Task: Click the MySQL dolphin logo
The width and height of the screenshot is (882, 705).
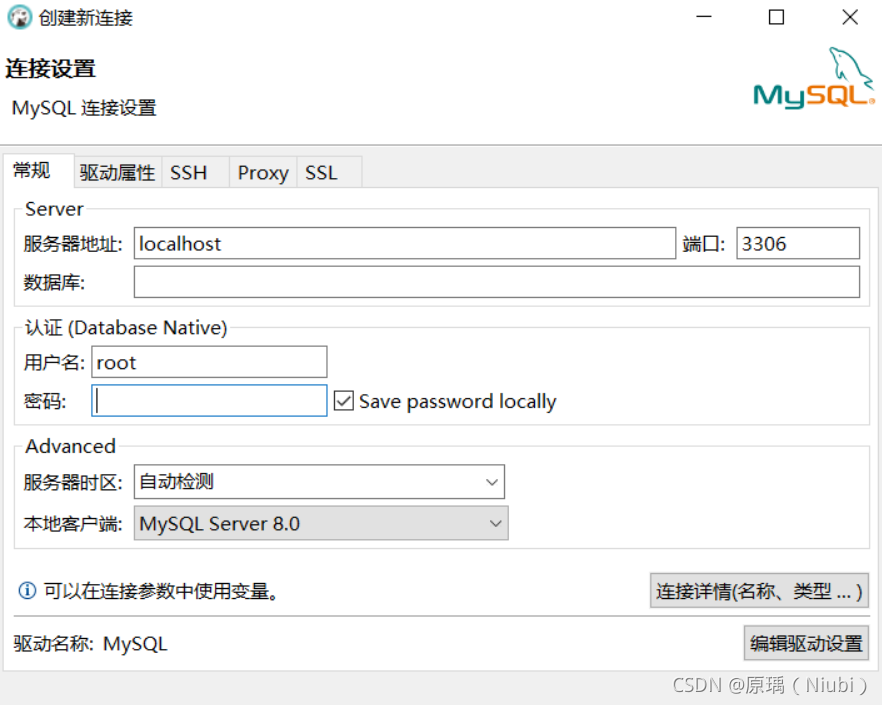Action: tap(814, 79)
